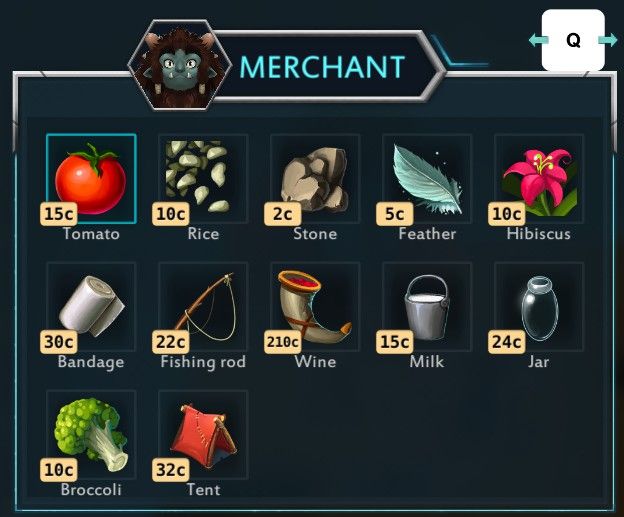Click the Fishing rod text label
The image size is (624, 517).
point(203,362)
